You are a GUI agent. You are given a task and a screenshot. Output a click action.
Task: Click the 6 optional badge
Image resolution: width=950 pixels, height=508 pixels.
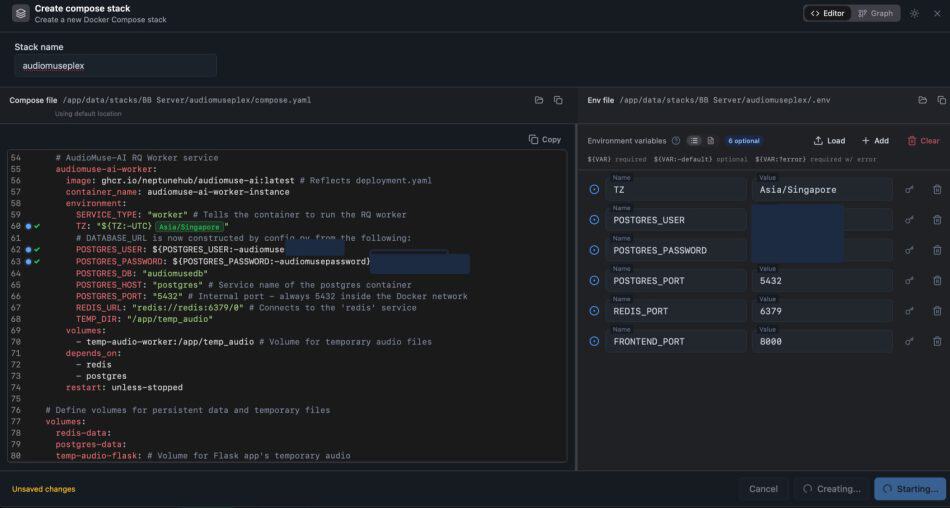(x=743, y=141)
